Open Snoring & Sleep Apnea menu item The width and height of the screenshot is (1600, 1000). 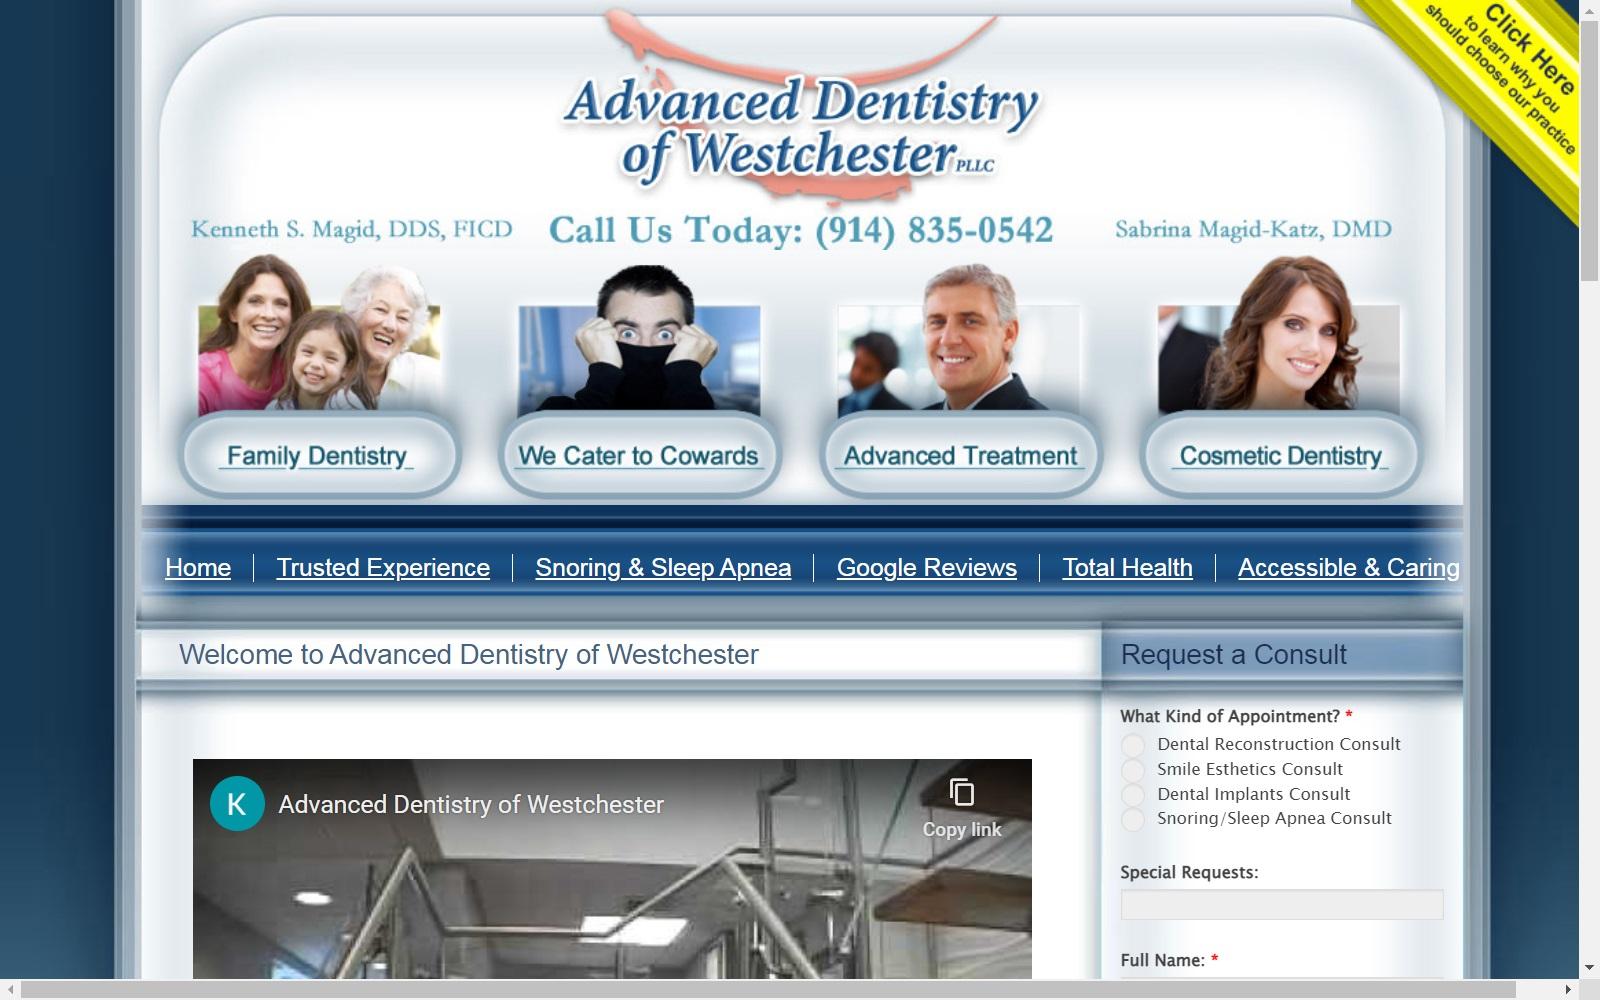coord(663,568)
